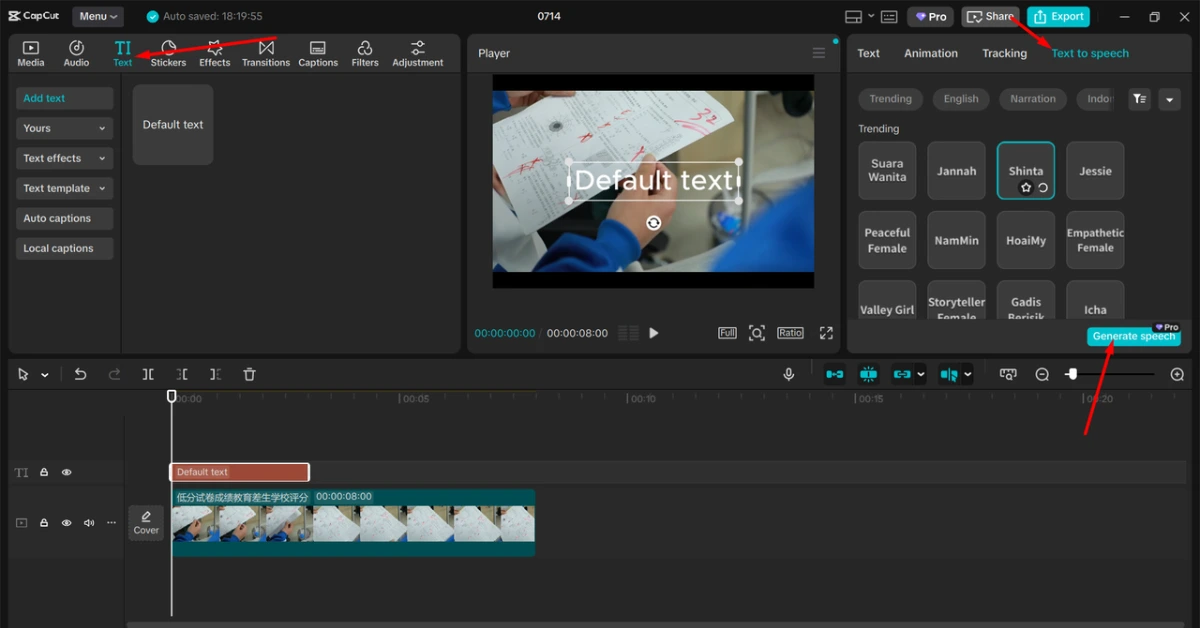Open the Transitions panel icon
Image resolution: width=1200 pixels, height=628 pixels.
point(266,53)
